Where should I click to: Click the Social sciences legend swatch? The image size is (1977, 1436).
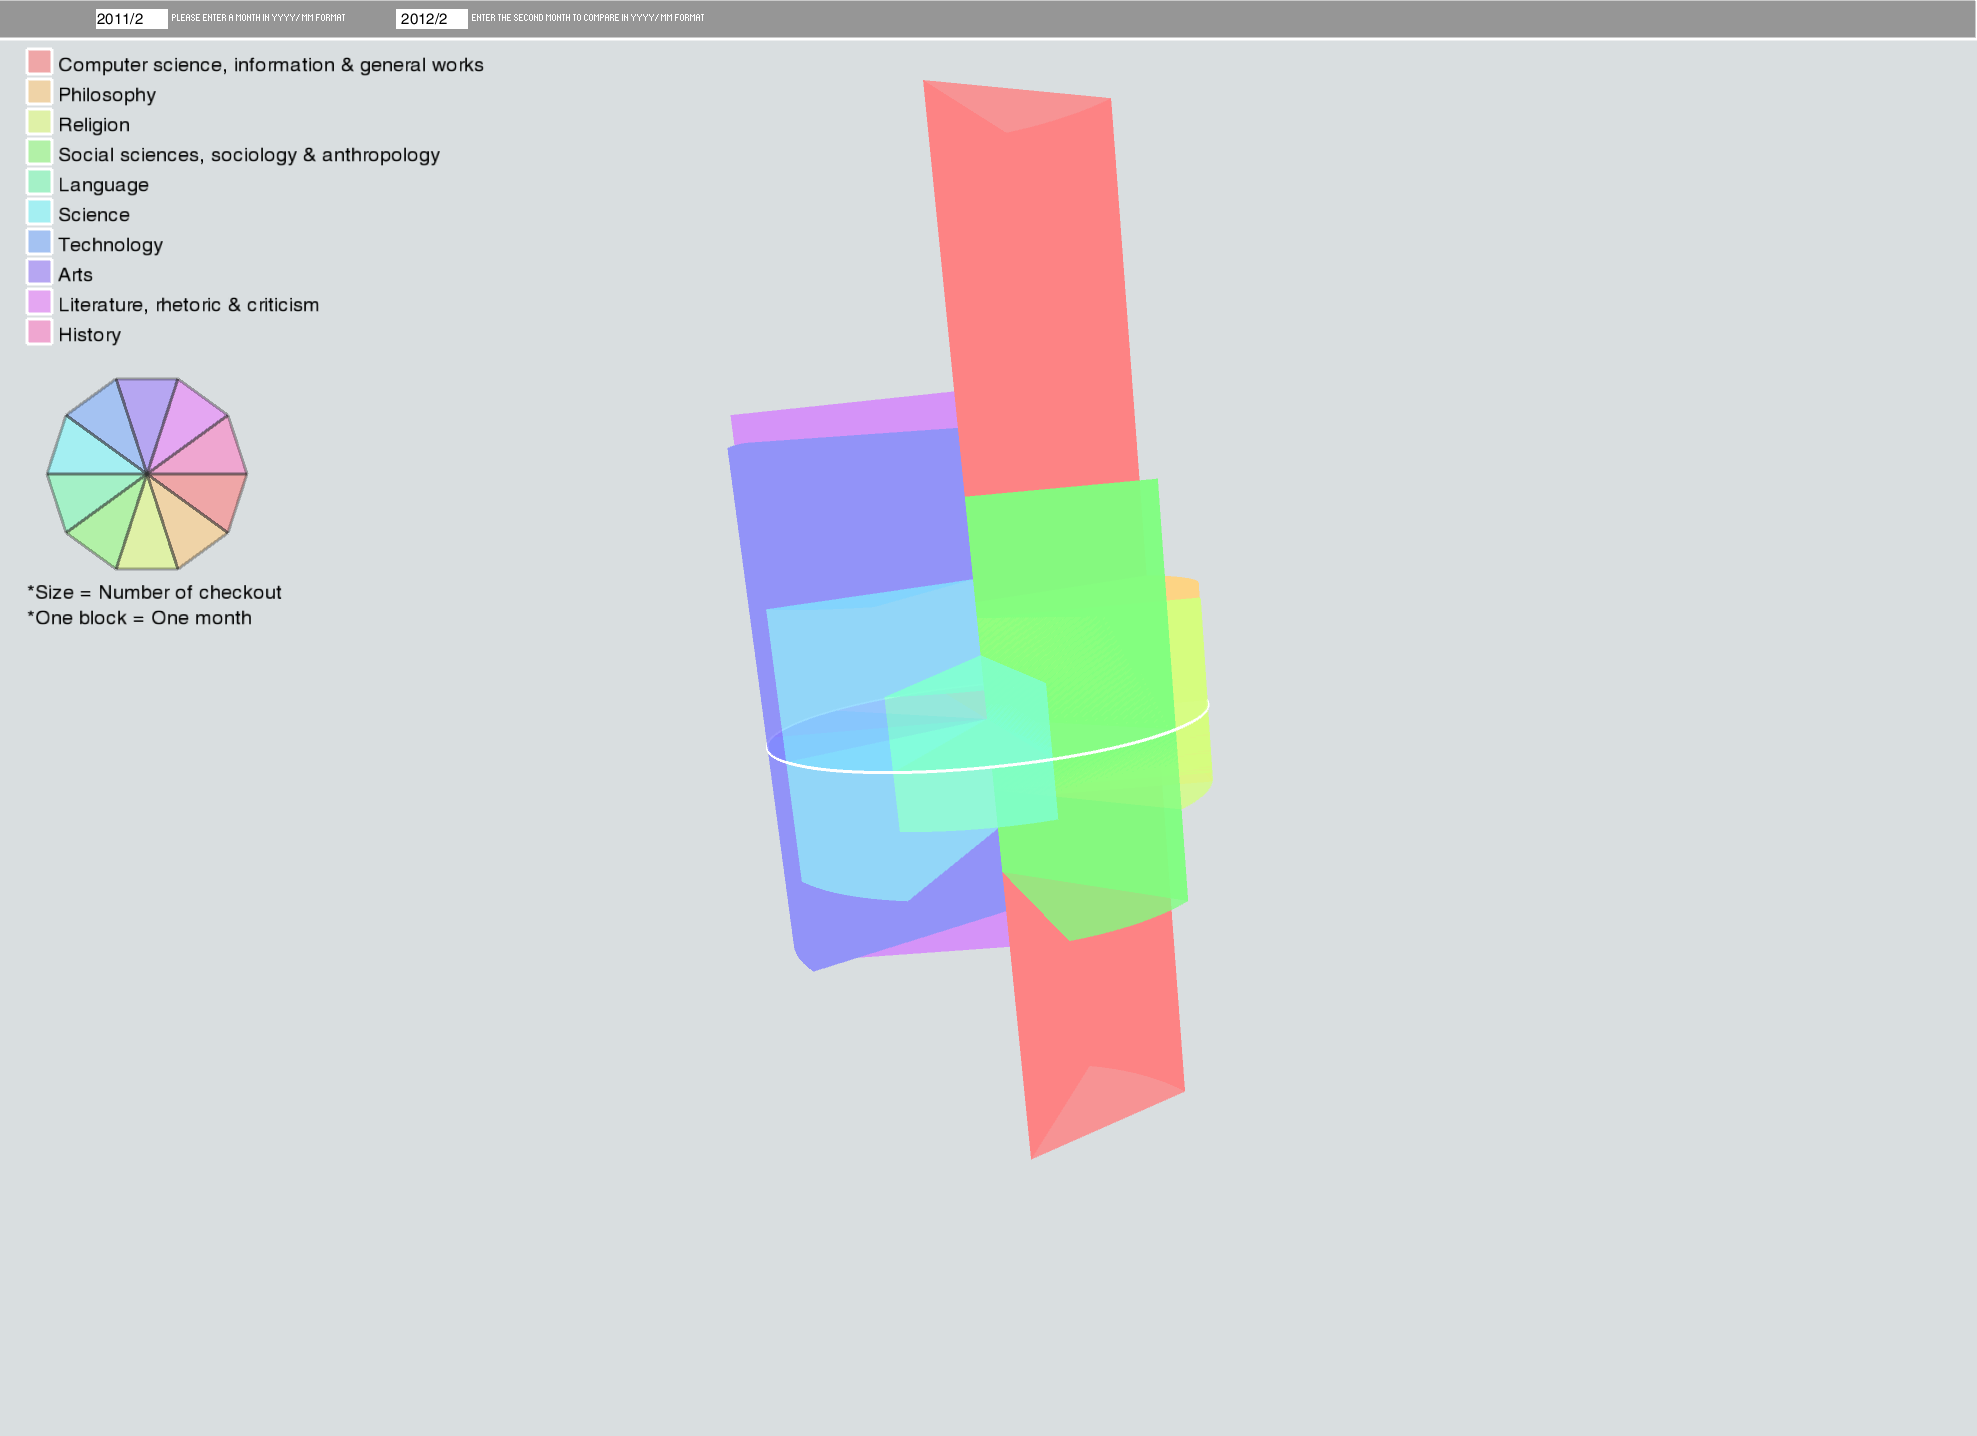tap(39, 152)
